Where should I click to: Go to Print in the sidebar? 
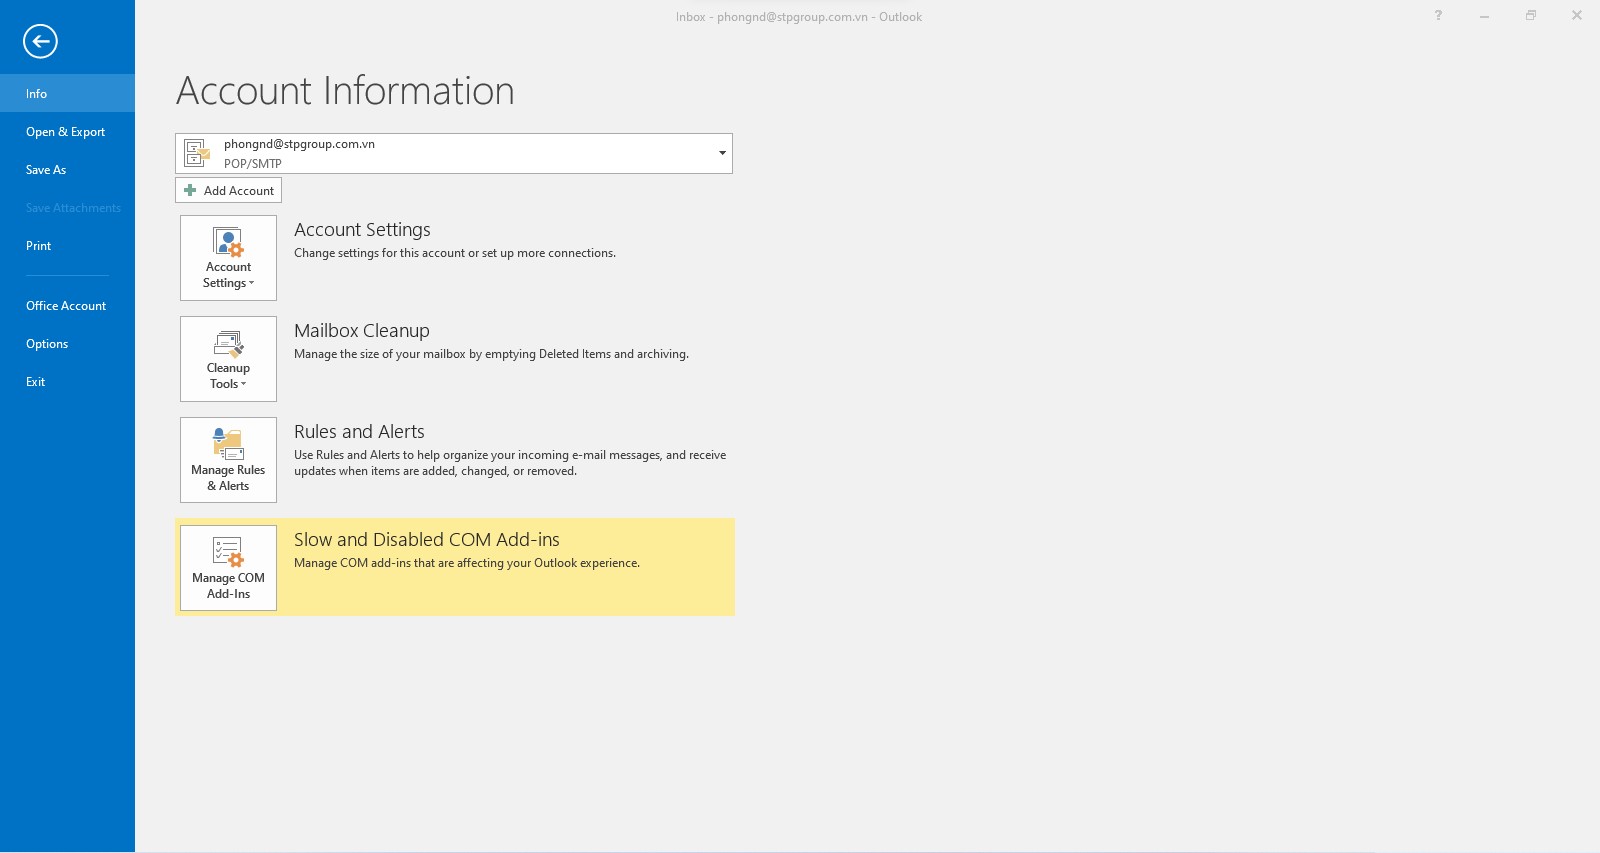coord(39,246)
